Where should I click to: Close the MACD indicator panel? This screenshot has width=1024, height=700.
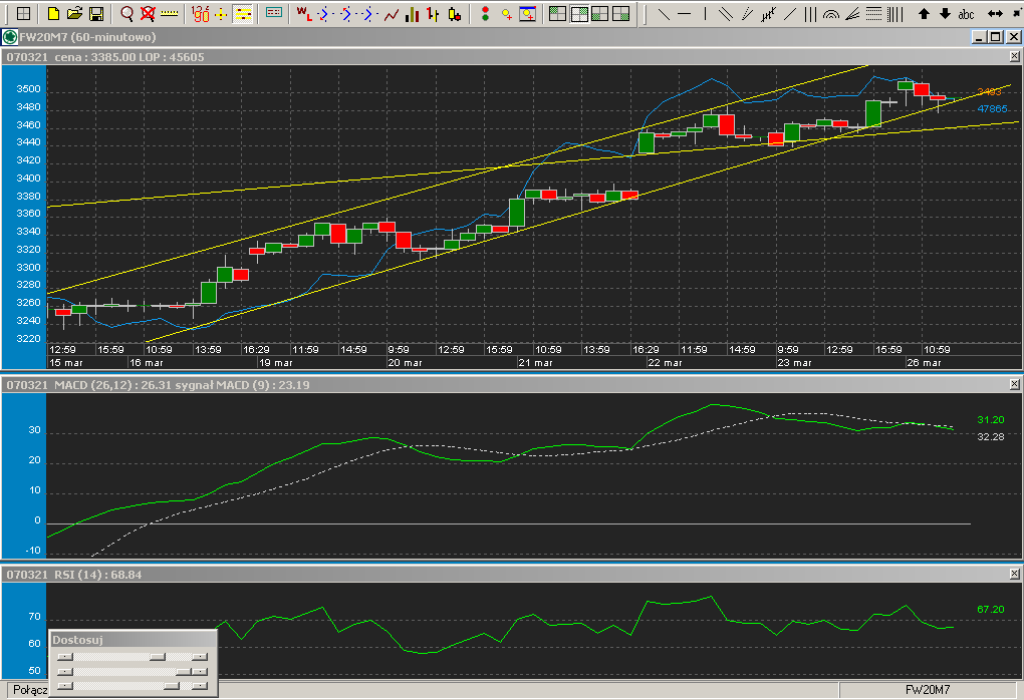1014,384
